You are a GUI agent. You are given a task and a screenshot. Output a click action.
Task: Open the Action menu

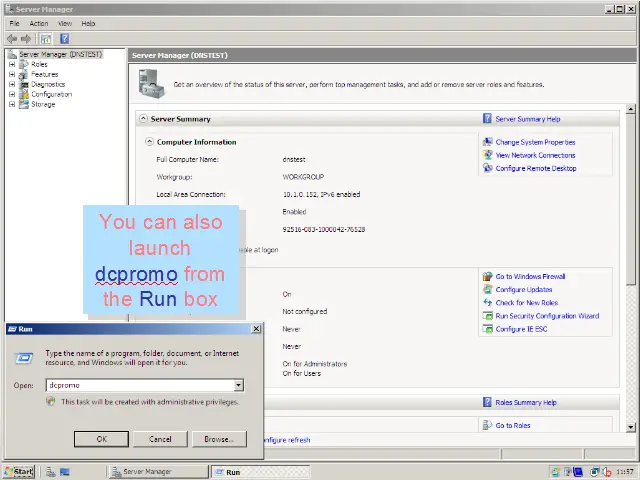pos(39,24)
